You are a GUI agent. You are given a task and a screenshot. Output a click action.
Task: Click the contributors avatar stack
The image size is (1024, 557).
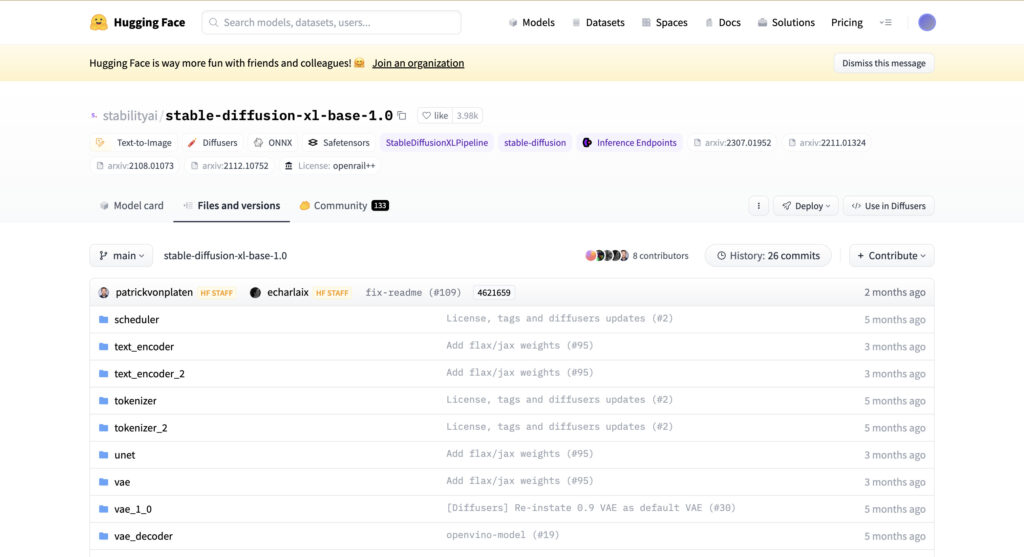607,255
